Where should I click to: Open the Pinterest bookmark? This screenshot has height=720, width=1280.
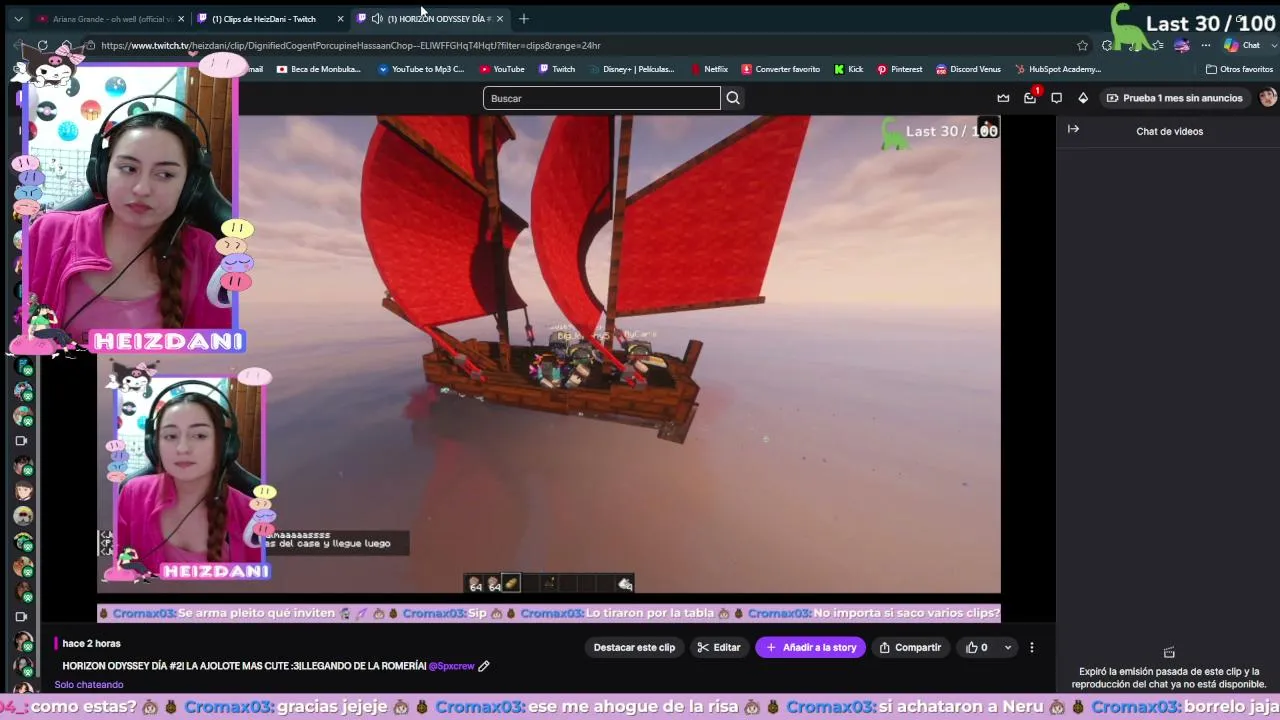pyautogui.click(x=900, y=69)
